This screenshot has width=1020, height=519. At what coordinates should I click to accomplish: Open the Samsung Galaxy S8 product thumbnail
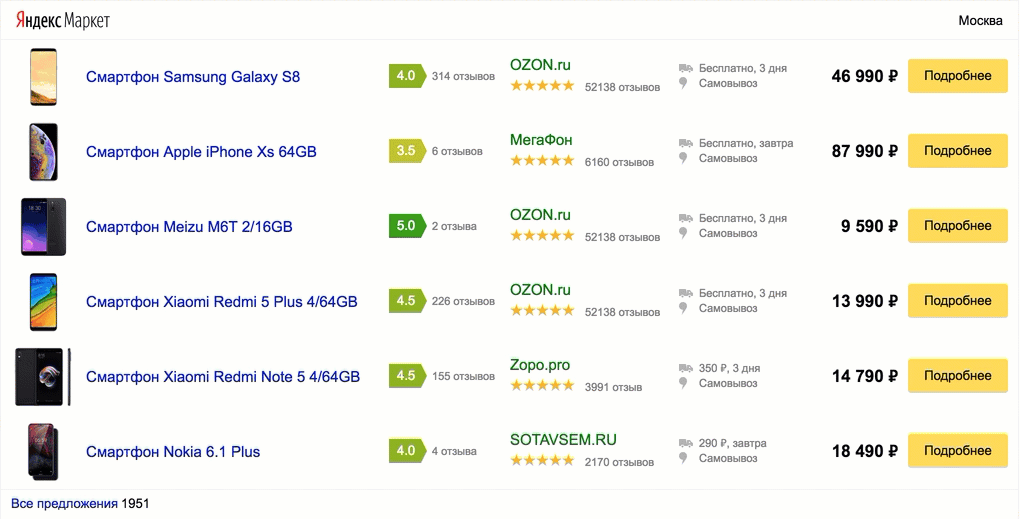click(x=44, y=77)
